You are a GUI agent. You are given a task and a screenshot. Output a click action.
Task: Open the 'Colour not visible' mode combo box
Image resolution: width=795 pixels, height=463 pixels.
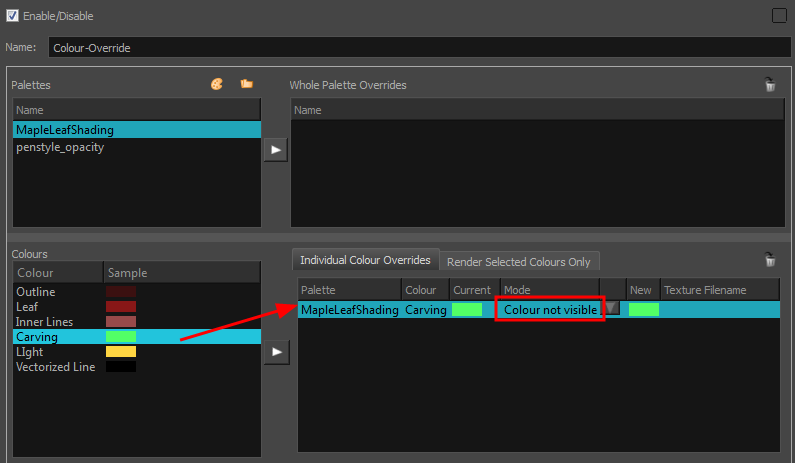pyautogui.click(x=550, y=310)
